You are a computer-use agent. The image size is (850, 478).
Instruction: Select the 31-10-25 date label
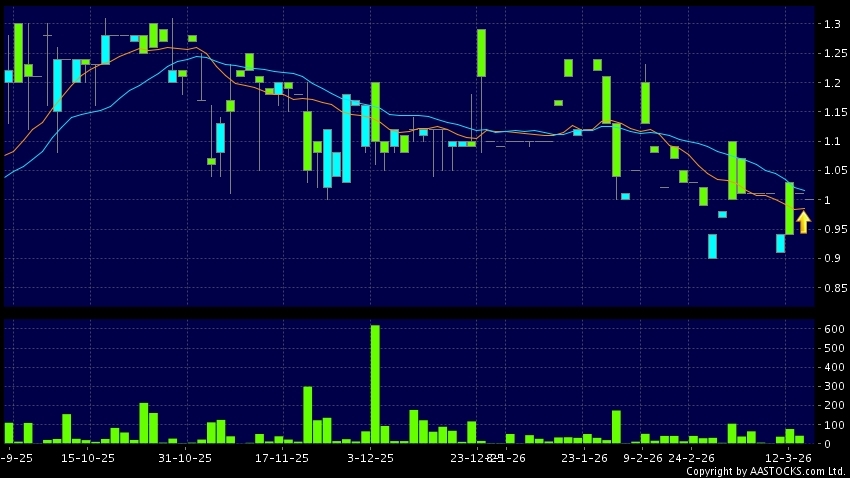coord(185,457)
